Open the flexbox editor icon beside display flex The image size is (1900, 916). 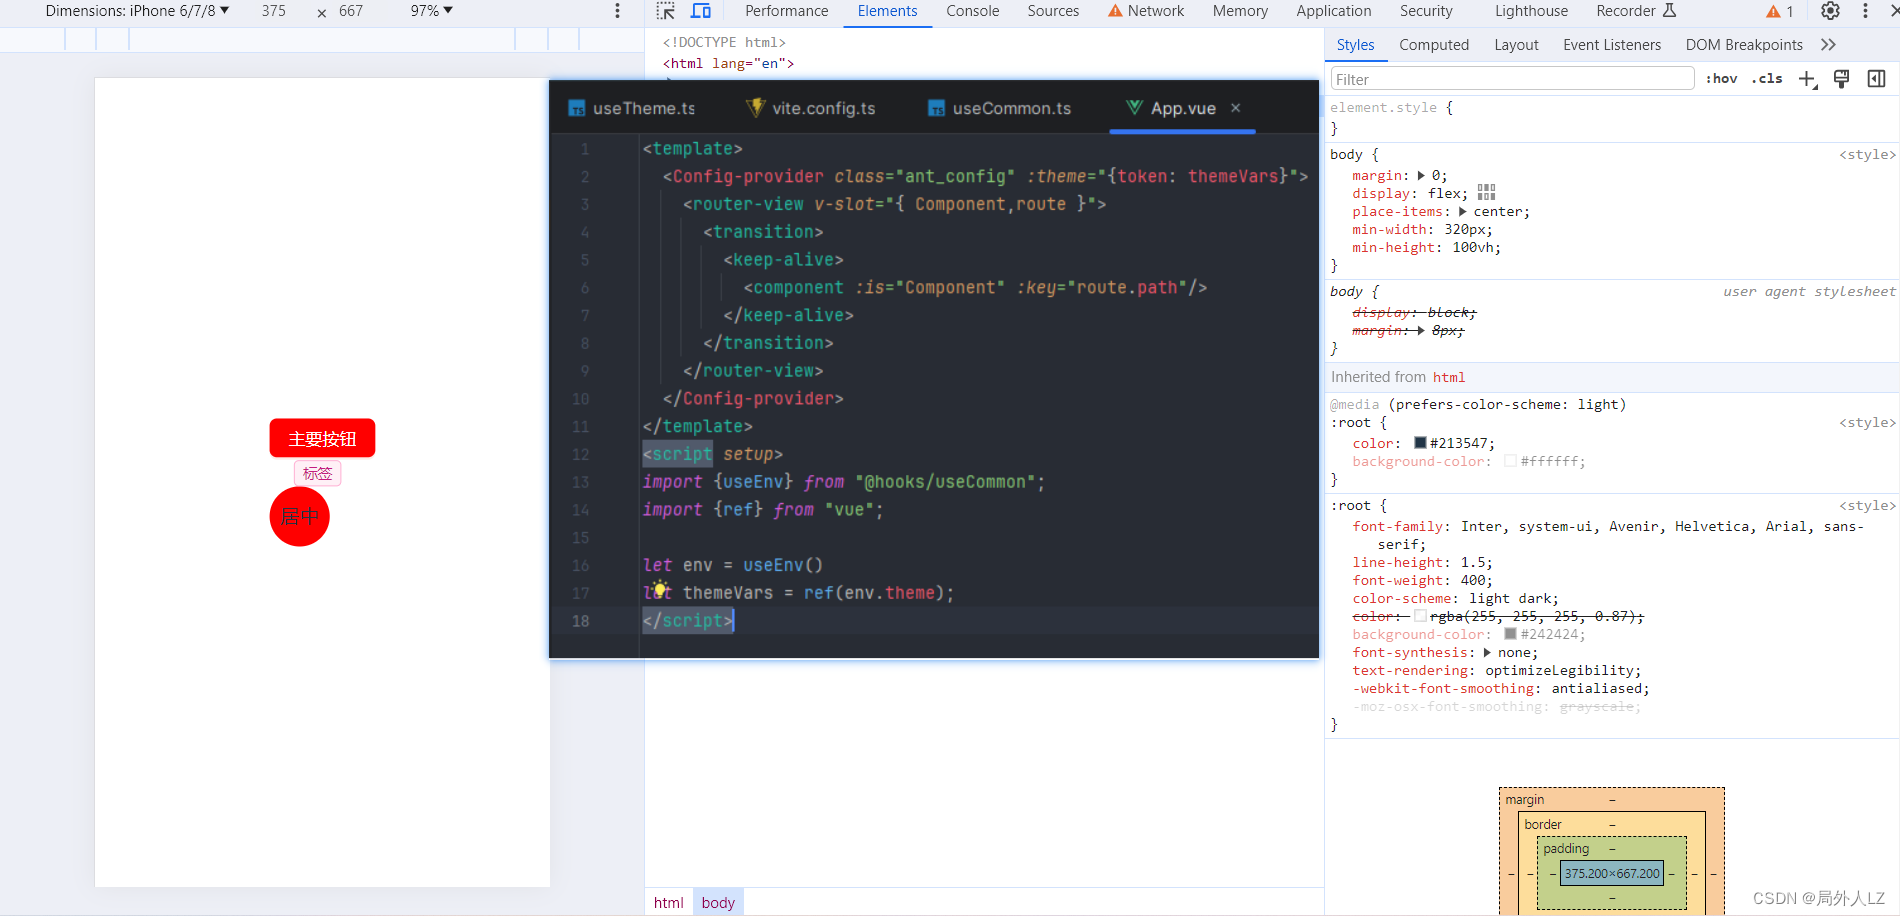coord(1487,193)
